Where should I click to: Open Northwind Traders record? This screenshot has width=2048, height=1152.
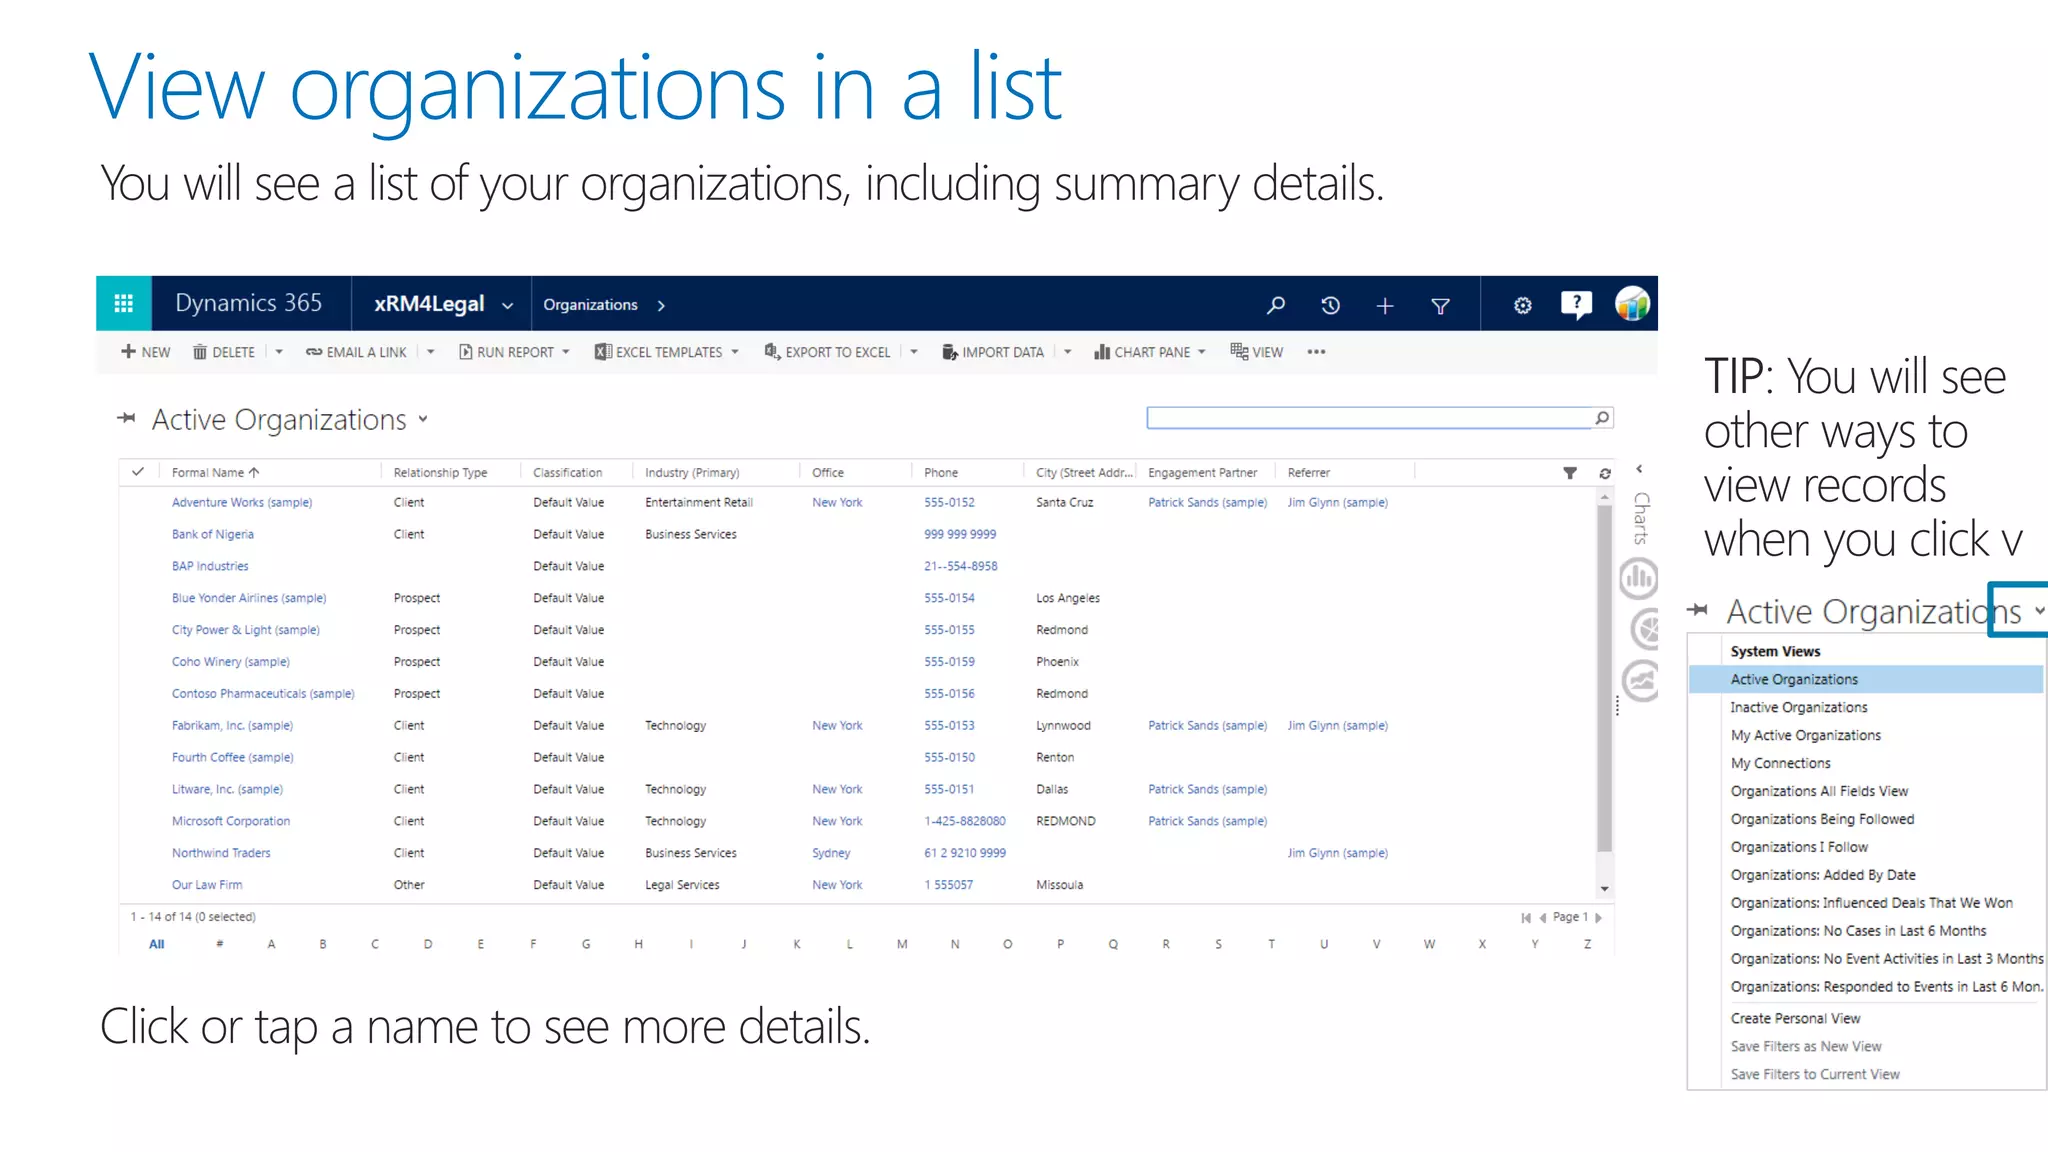click(221, 853)
